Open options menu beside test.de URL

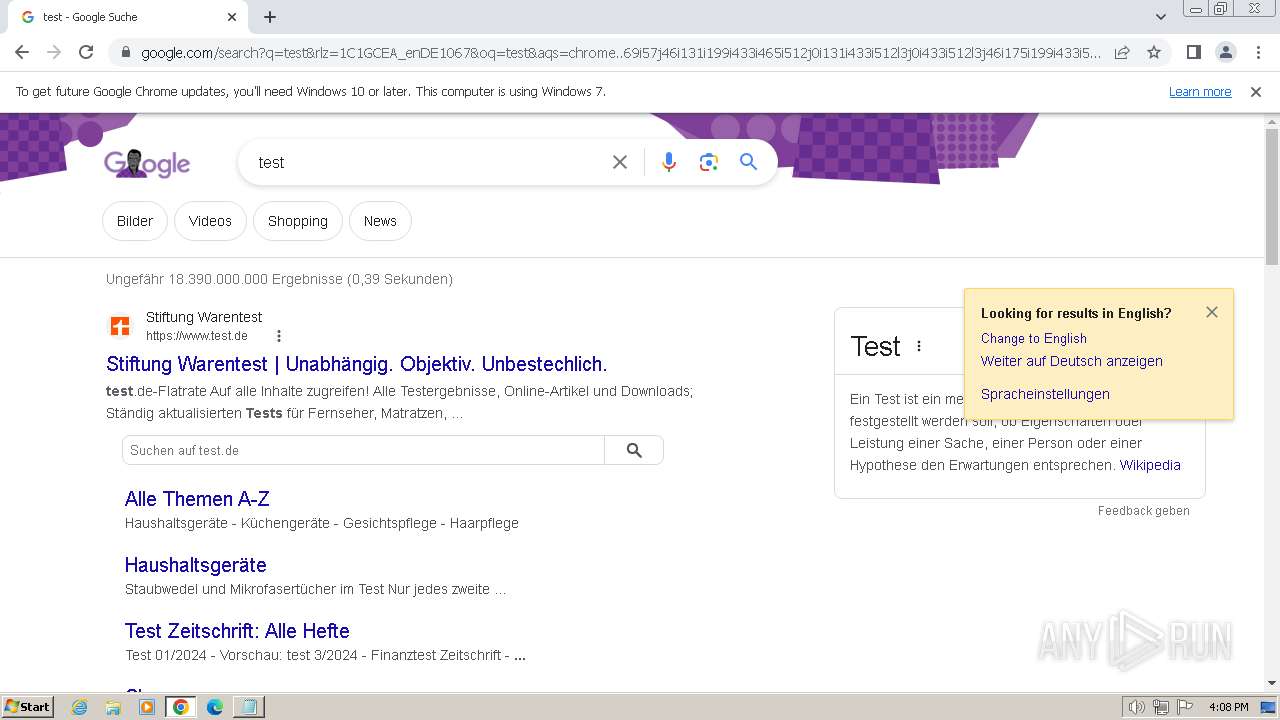click(279, 336)
